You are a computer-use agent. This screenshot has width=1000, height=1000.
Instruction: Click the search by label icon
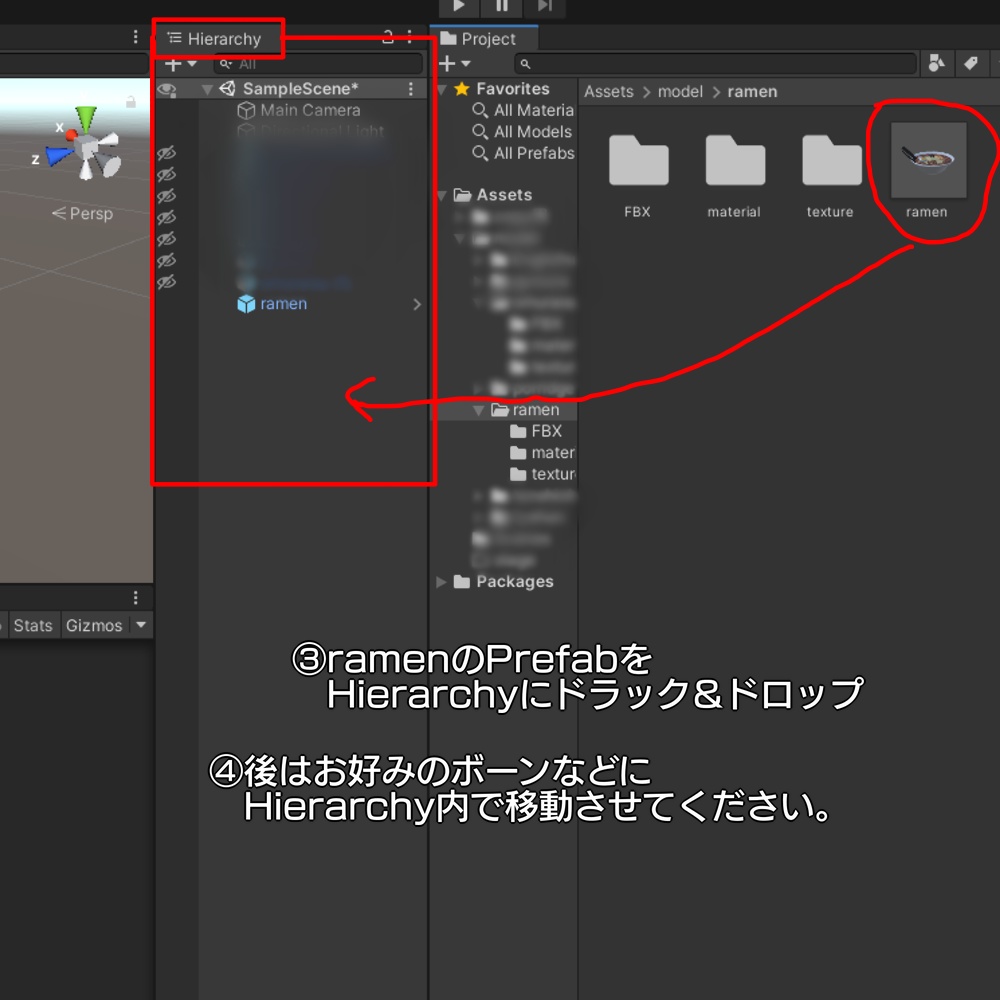point(971,63)
